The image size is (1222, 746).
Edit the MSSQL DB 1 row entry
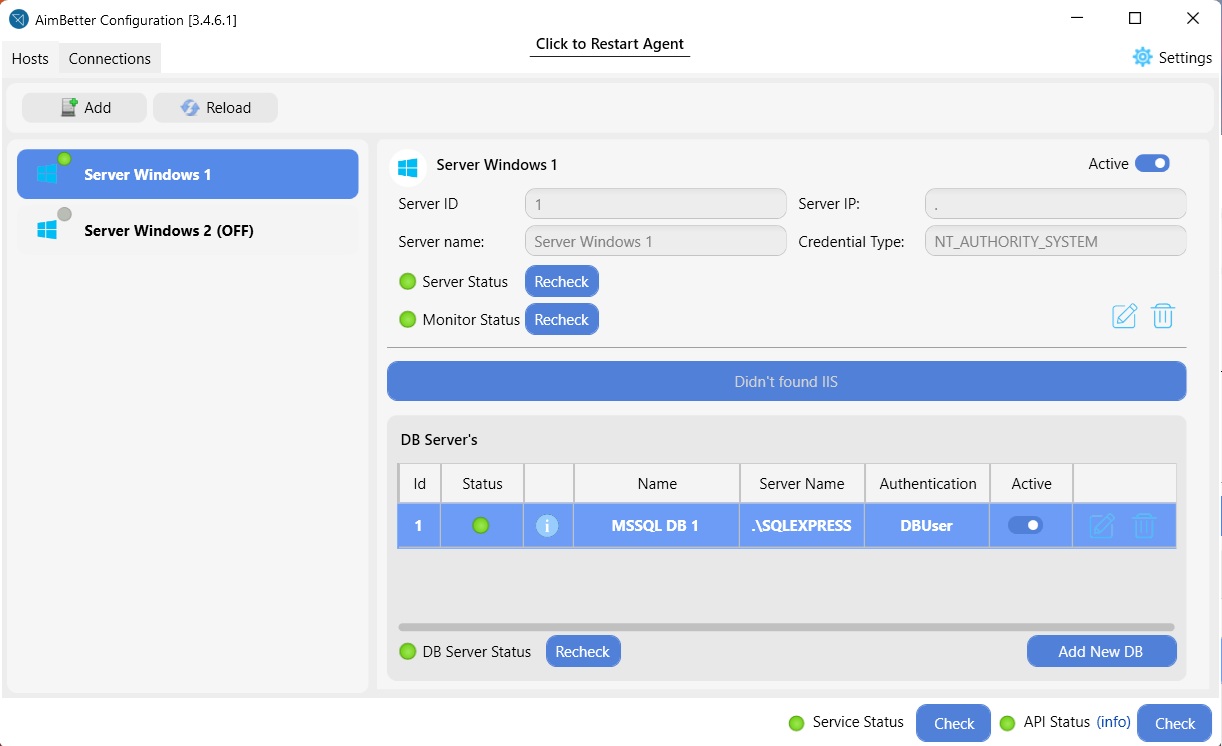1101,525
